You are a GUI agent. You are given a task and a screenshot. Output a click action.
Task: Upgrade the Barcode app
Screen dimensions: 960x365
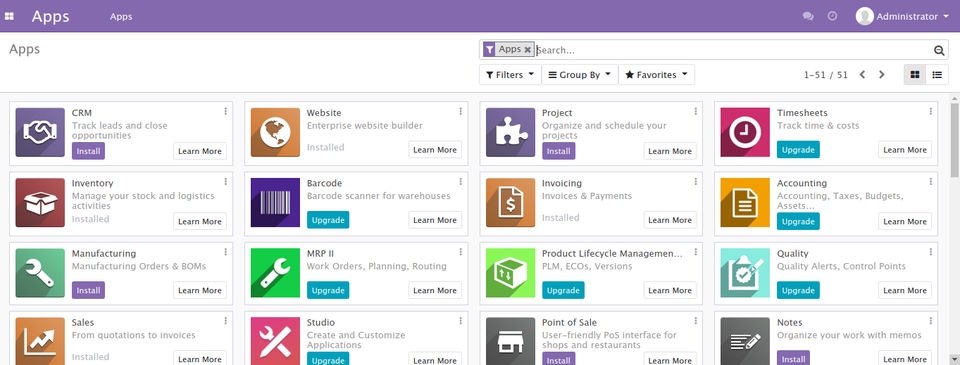(328, 220)
